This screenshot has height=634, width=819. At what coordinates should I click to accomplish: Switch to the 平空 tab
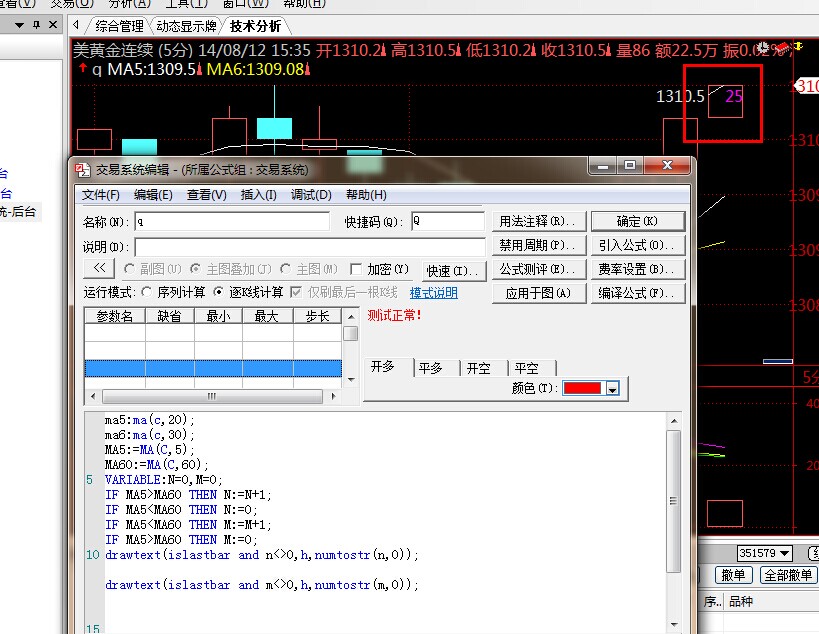[526, 368]
